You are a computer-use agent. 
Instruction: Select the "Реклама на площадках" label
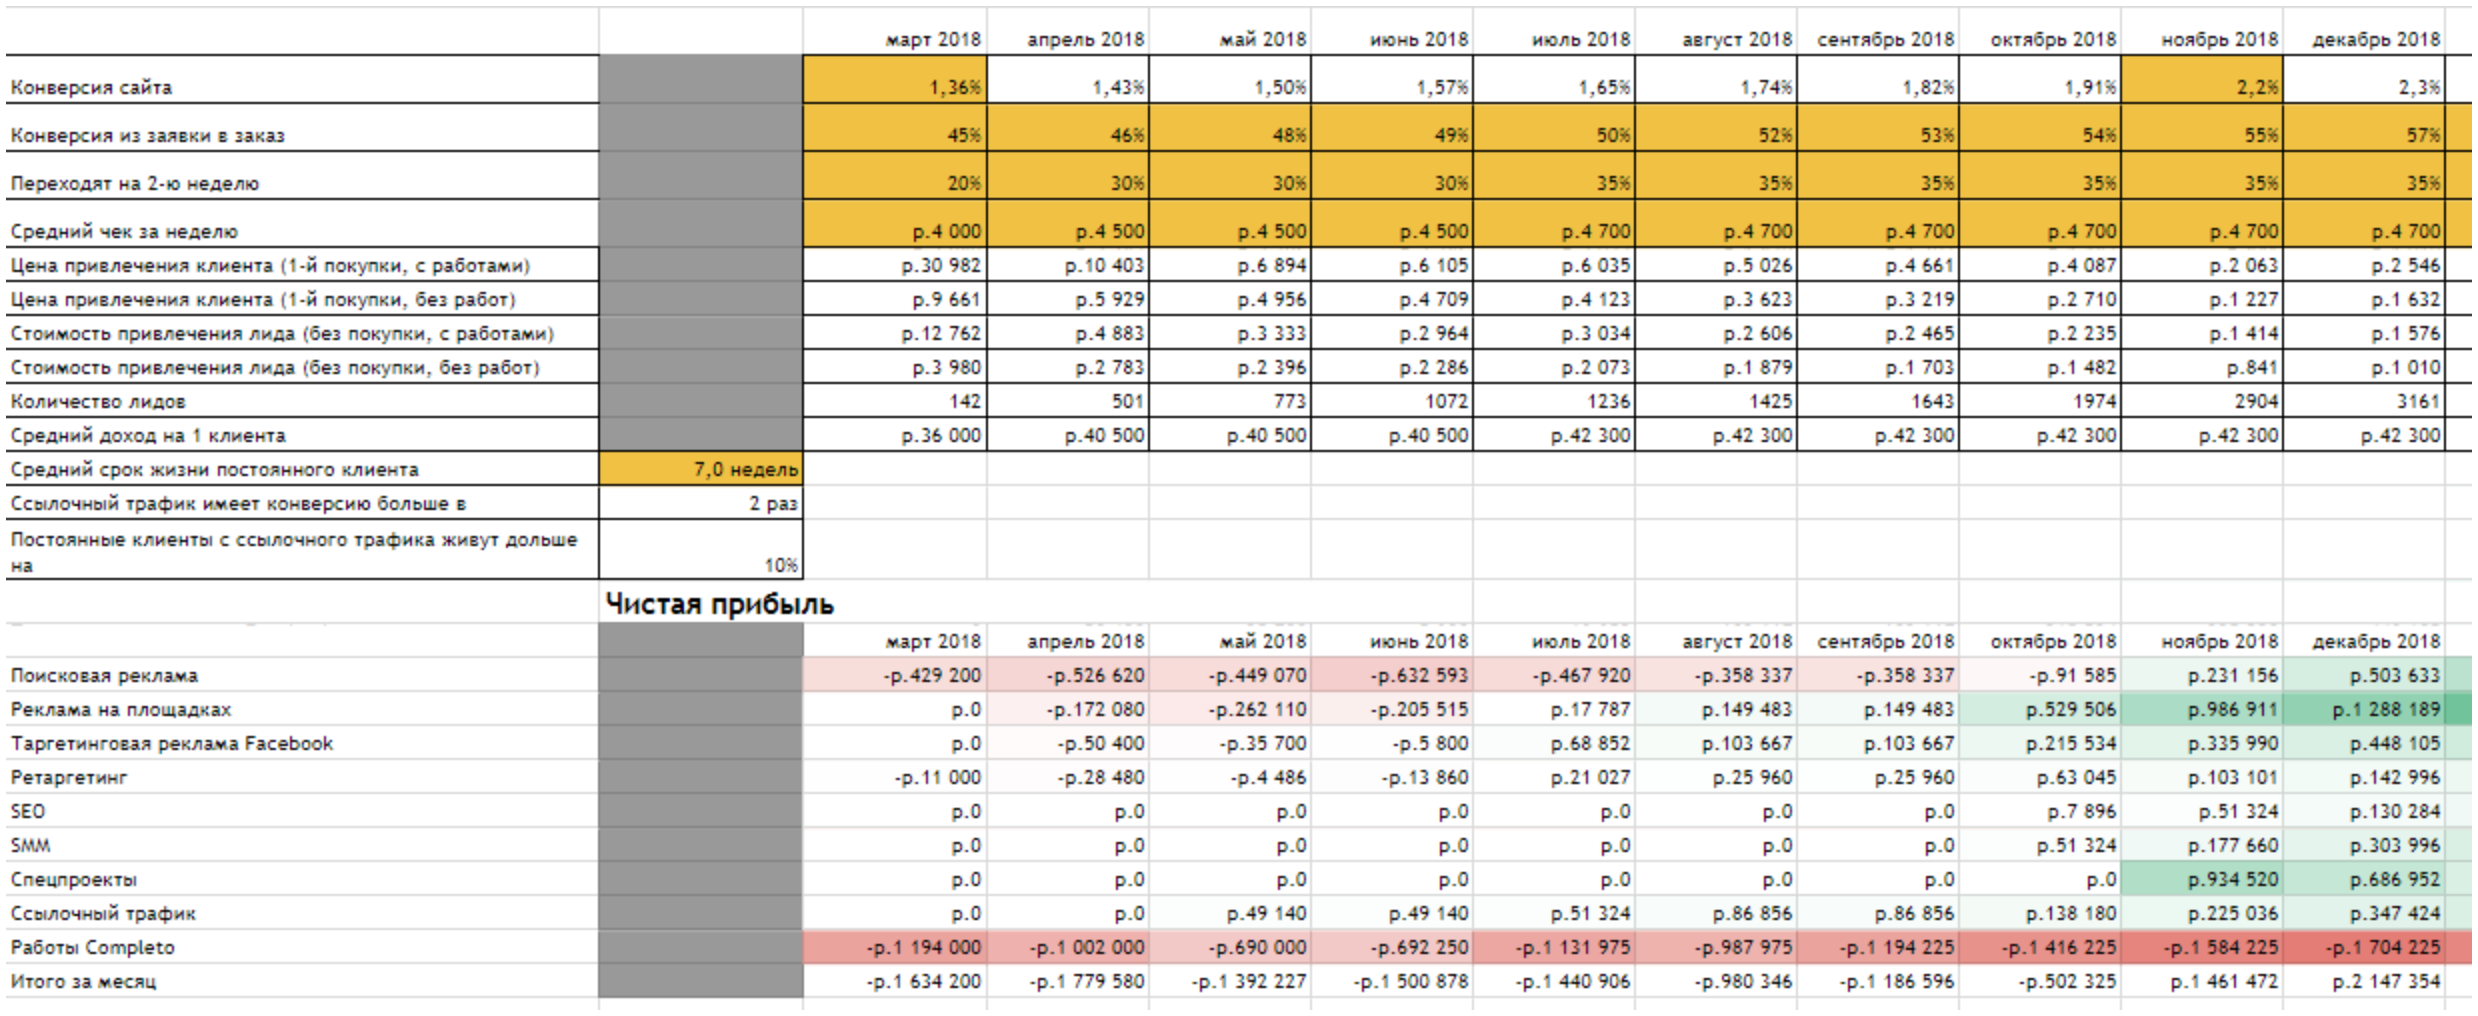(x=120, y=709)
